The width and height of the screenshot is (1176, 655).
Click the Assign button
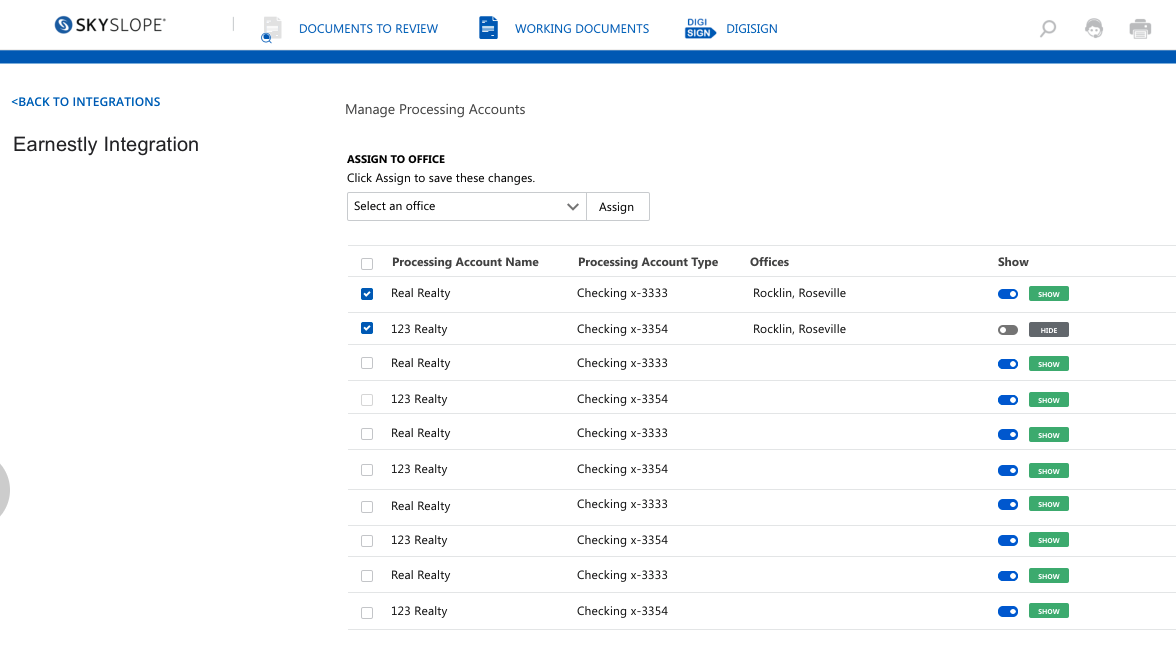point(617,206)
